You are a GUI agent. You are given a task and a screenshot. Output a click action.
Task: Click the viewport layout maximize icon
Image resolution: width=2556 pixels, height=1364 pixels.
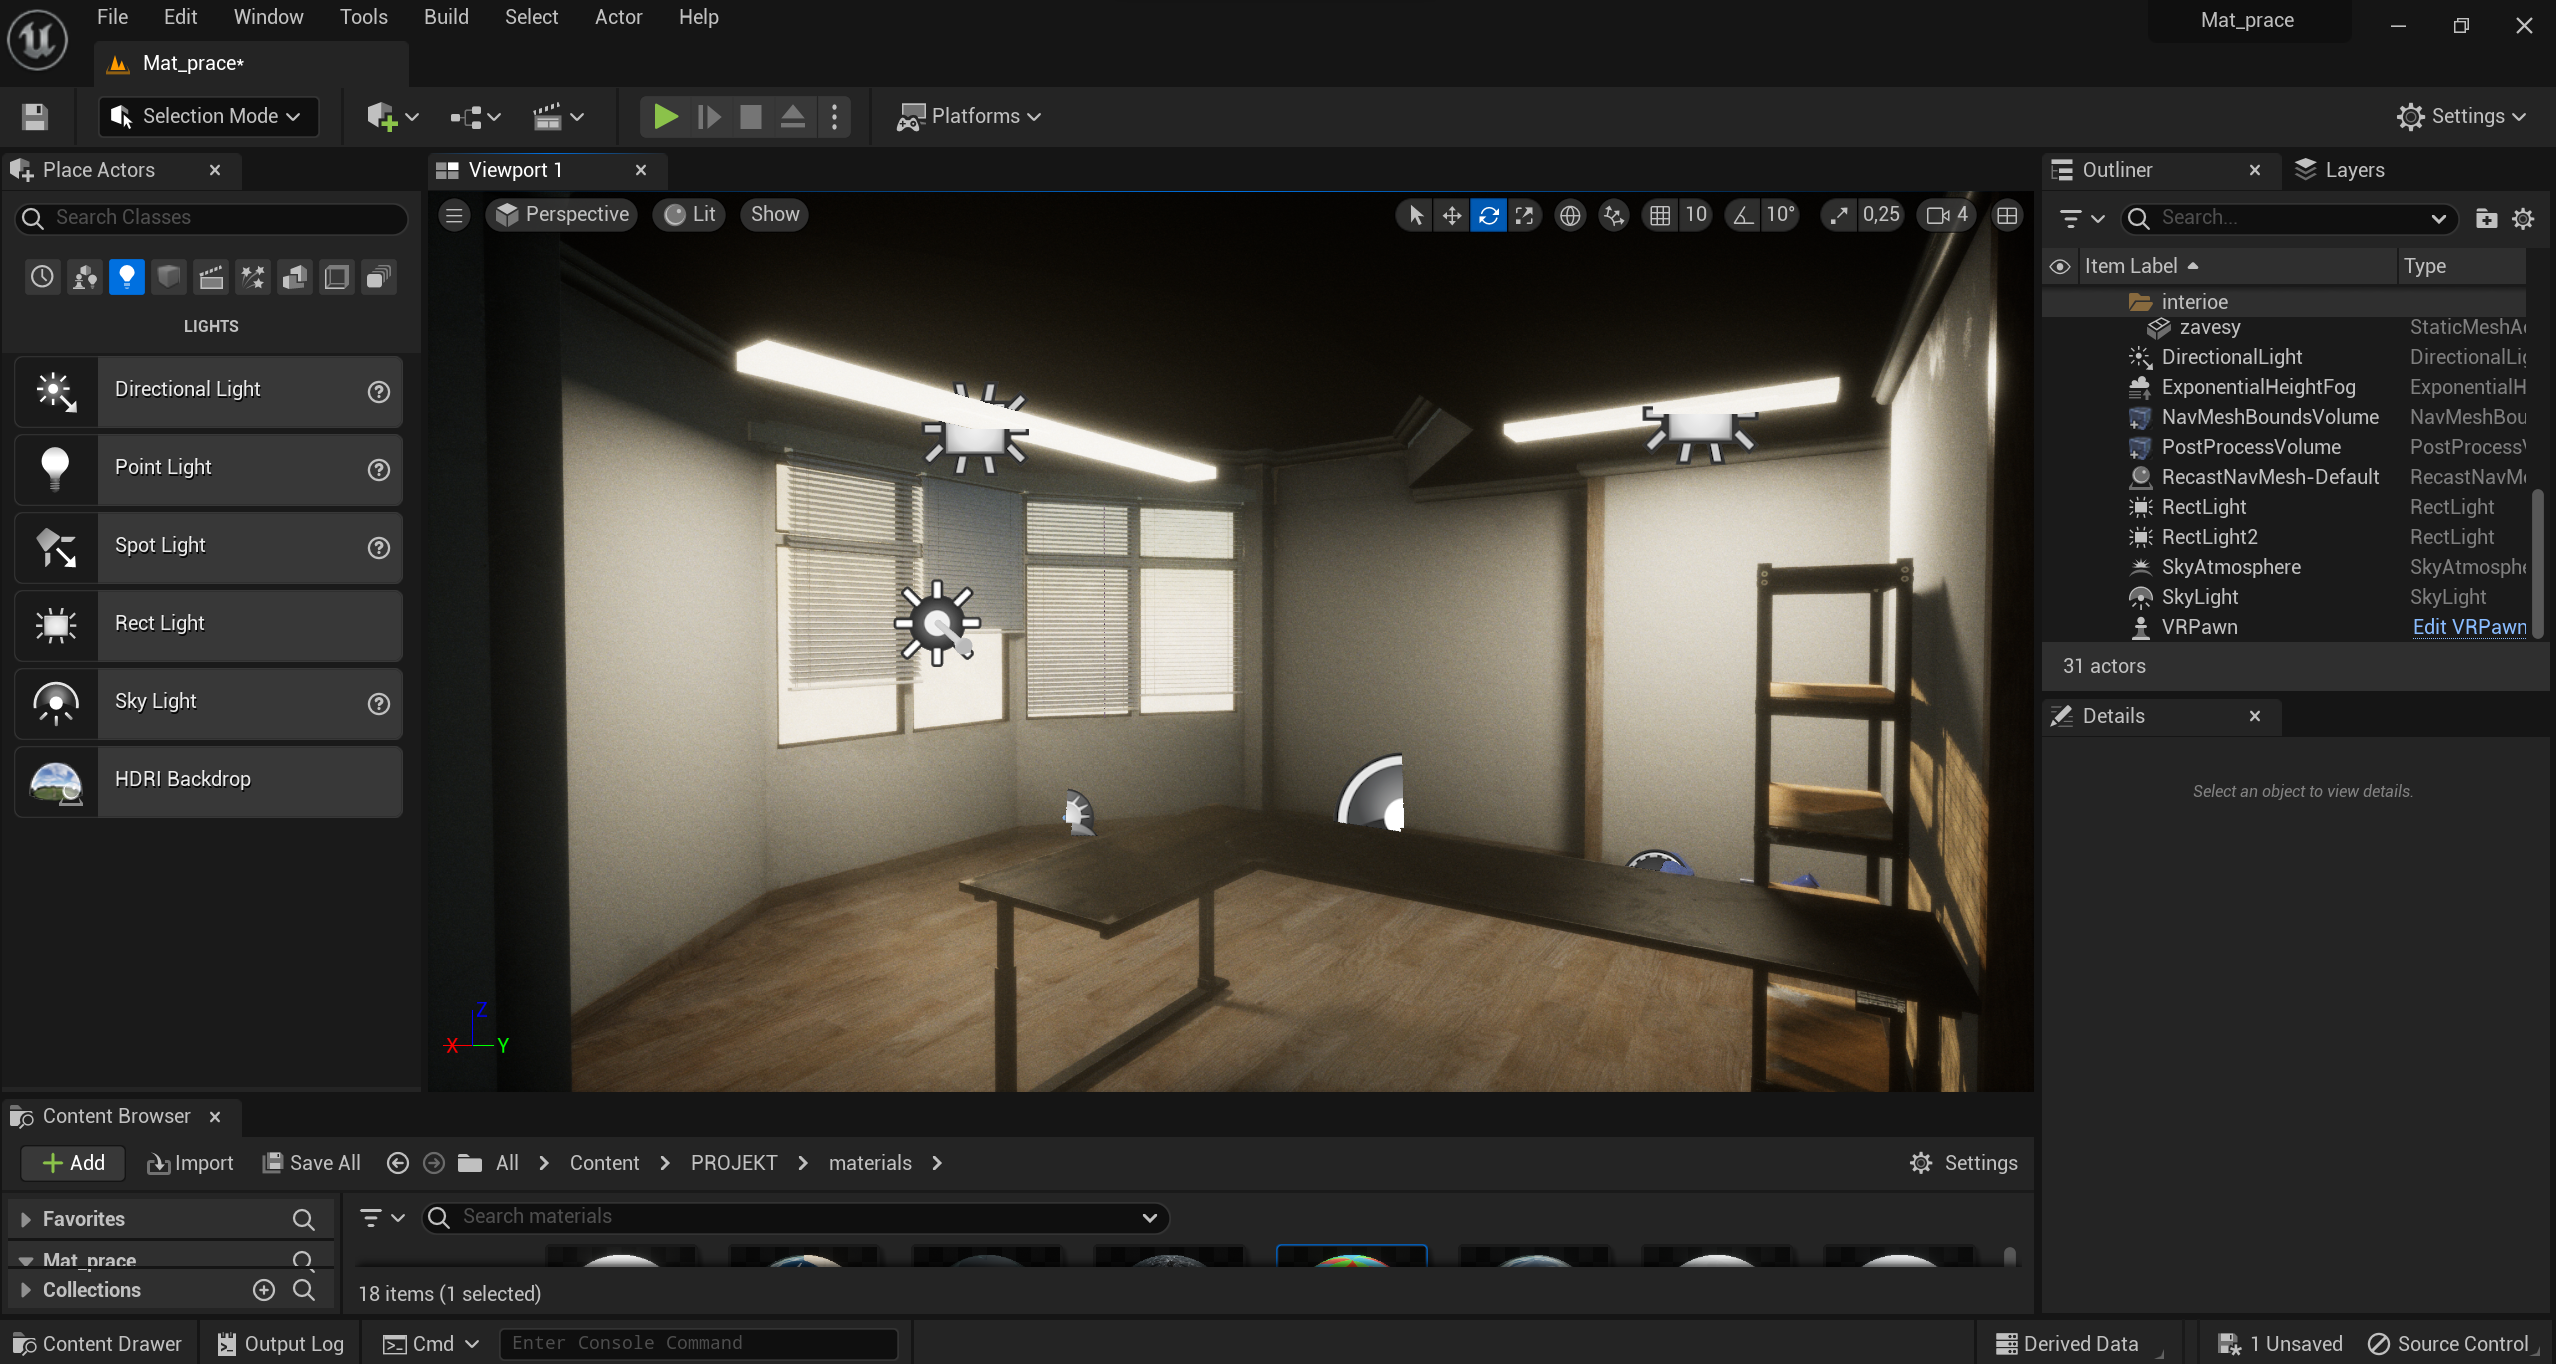(x=2006, y=215)
